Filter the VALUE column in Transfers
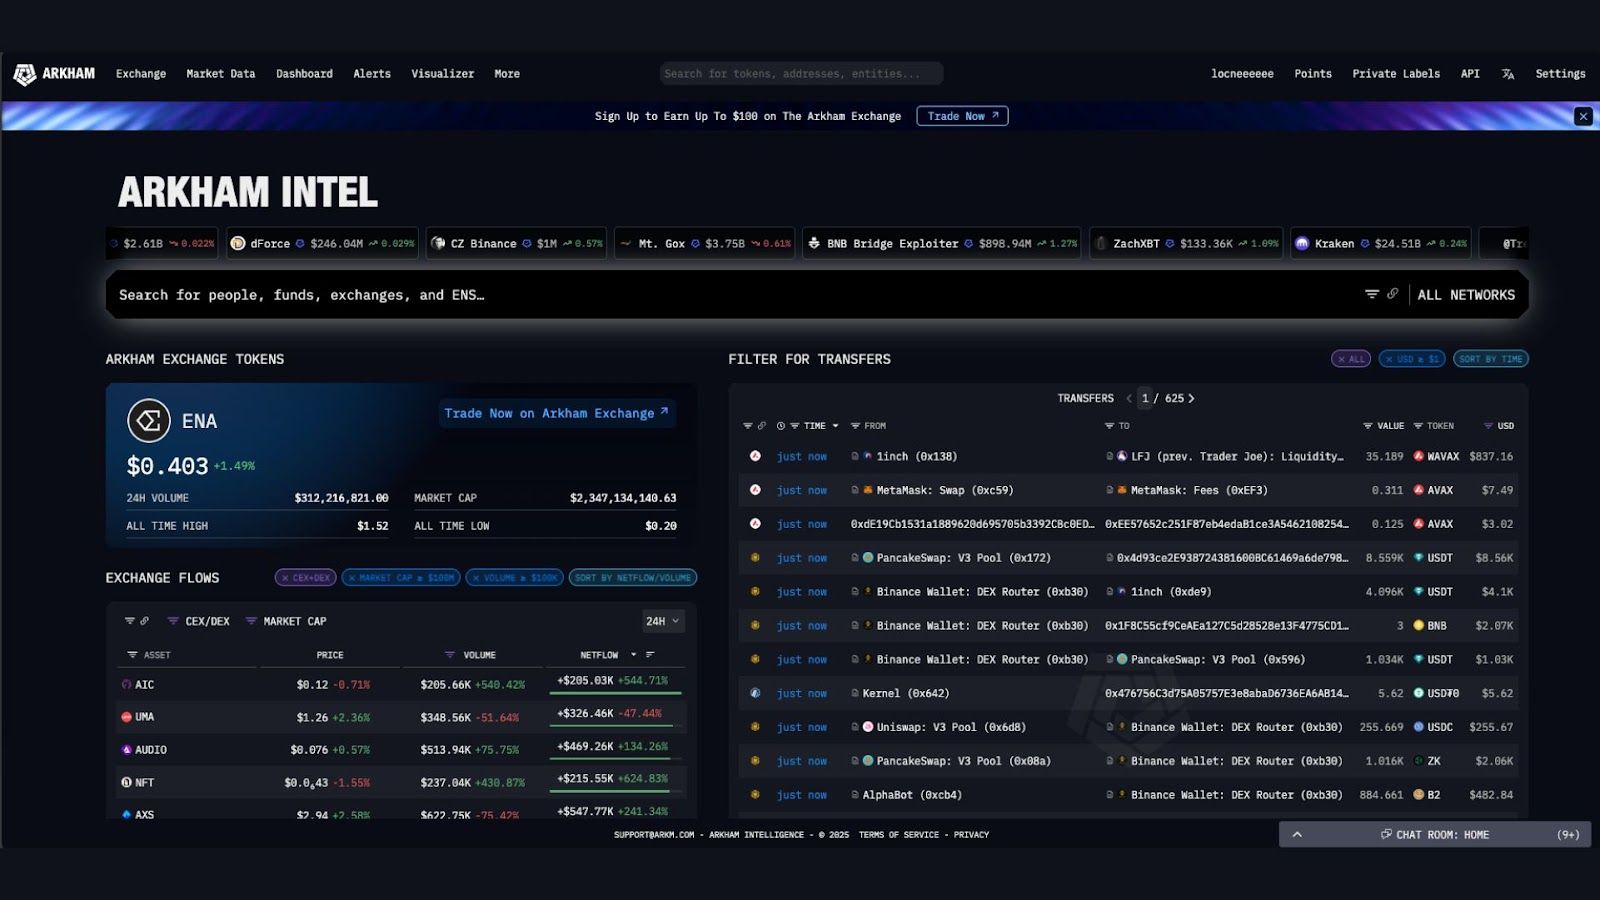 (1367, 426)
